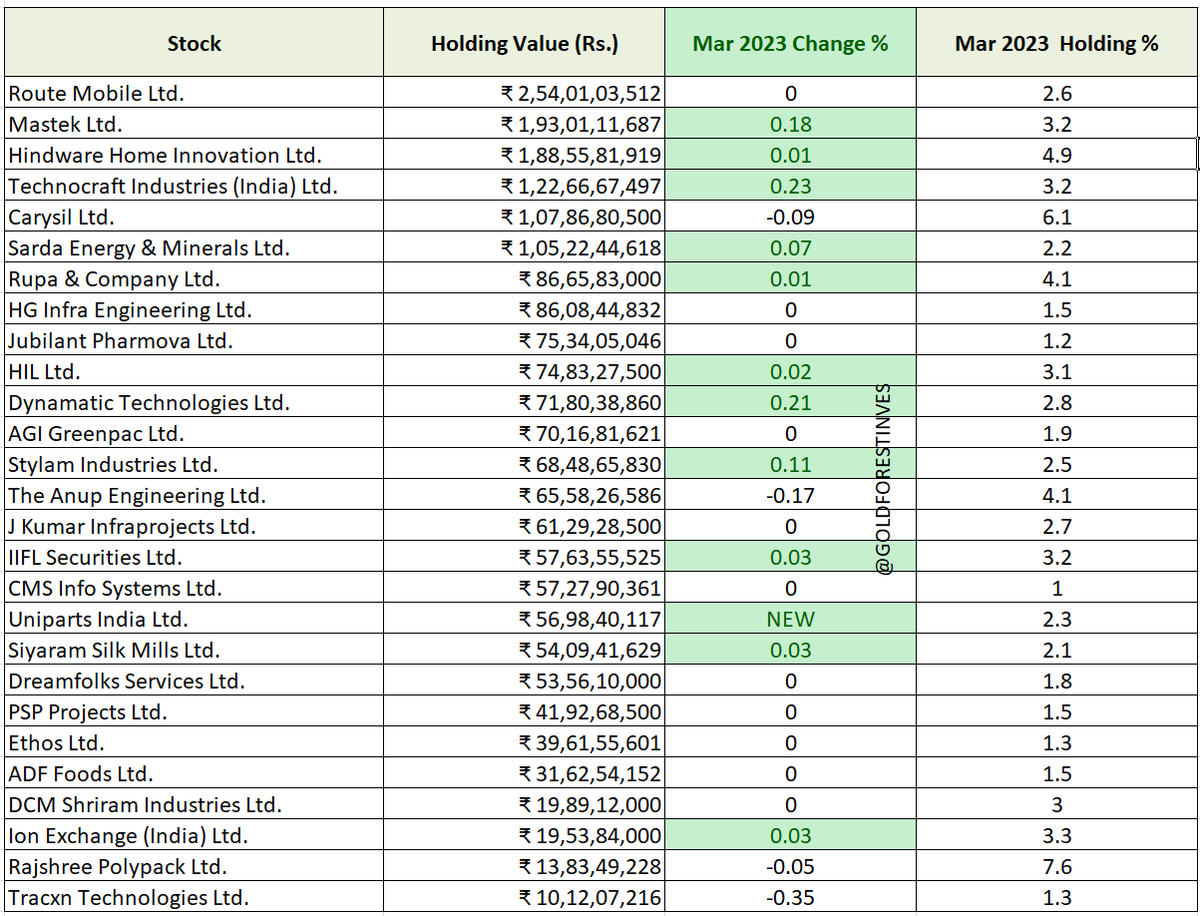Select holding value ₹ 13,83,49,228
This screenshot has width=1200, height=916.
coord(524,868)
